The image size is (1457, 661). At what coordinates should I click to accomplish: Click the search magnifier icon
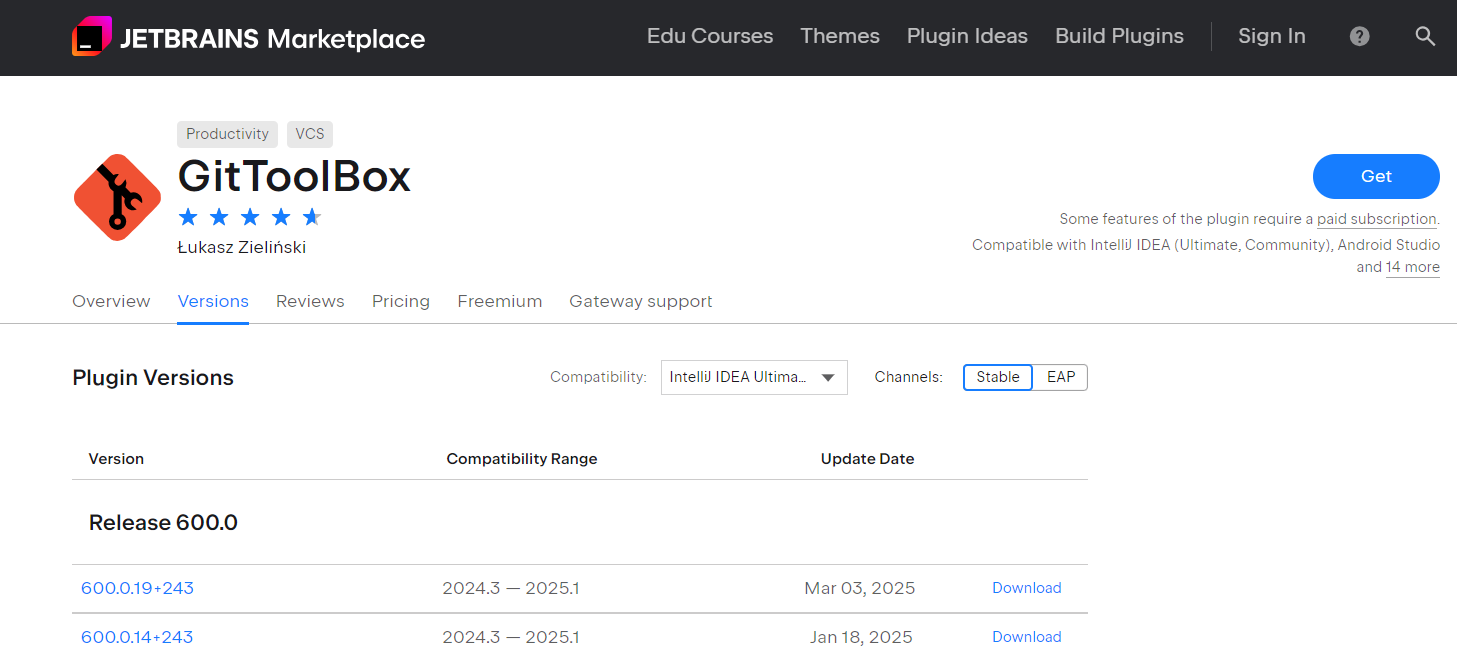point(1425,37)
